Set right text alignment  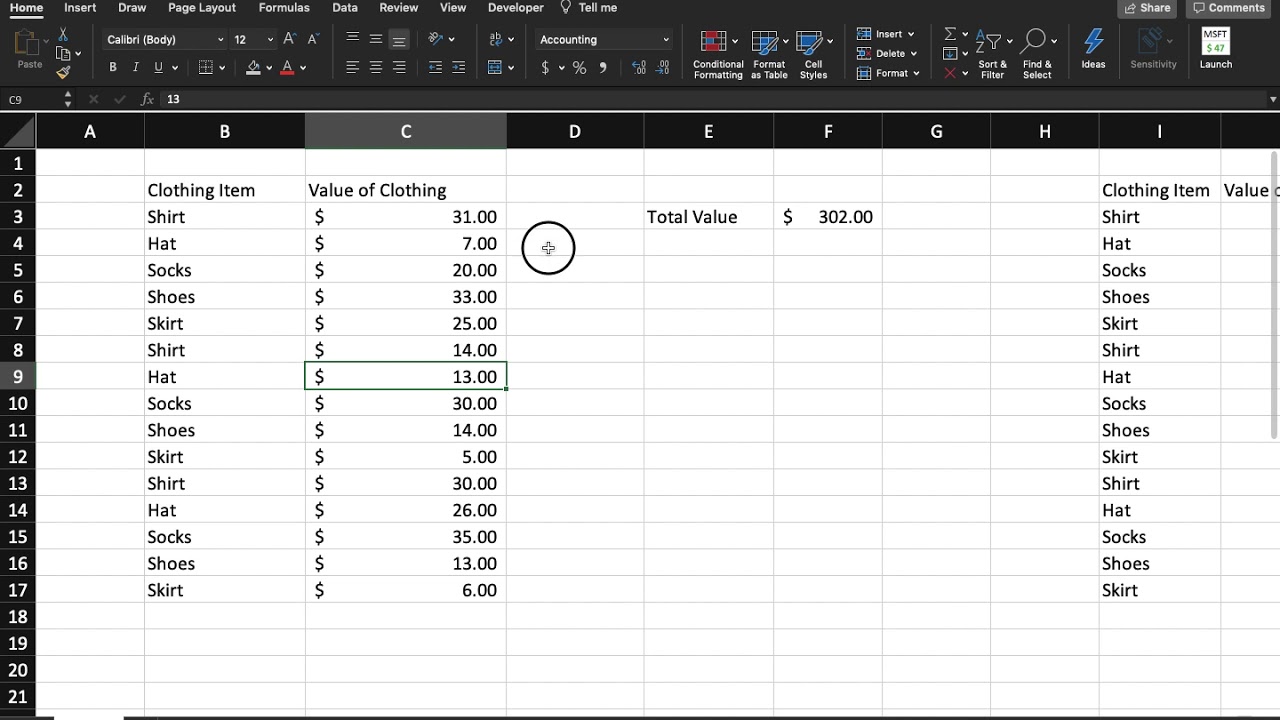coord(399,68)
